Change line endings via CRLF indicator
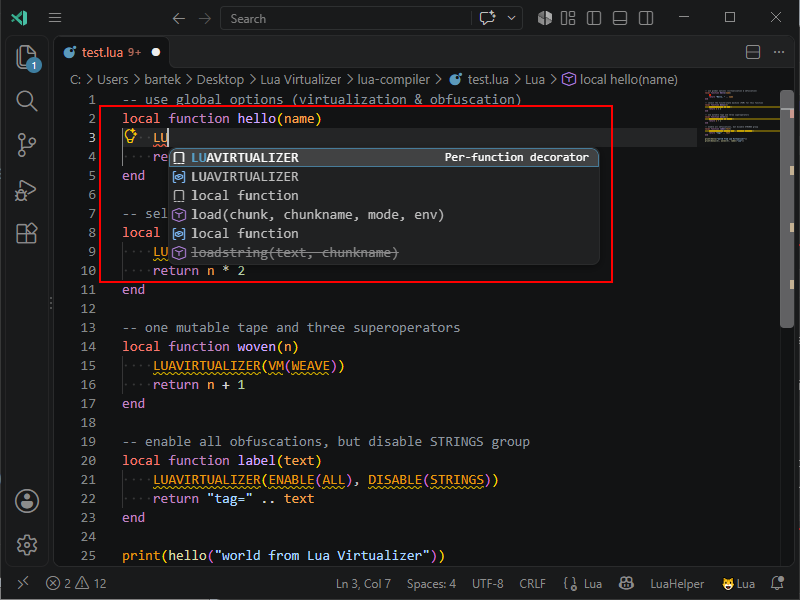The height and width of the screenshot is (600, 800). point(532,584)
